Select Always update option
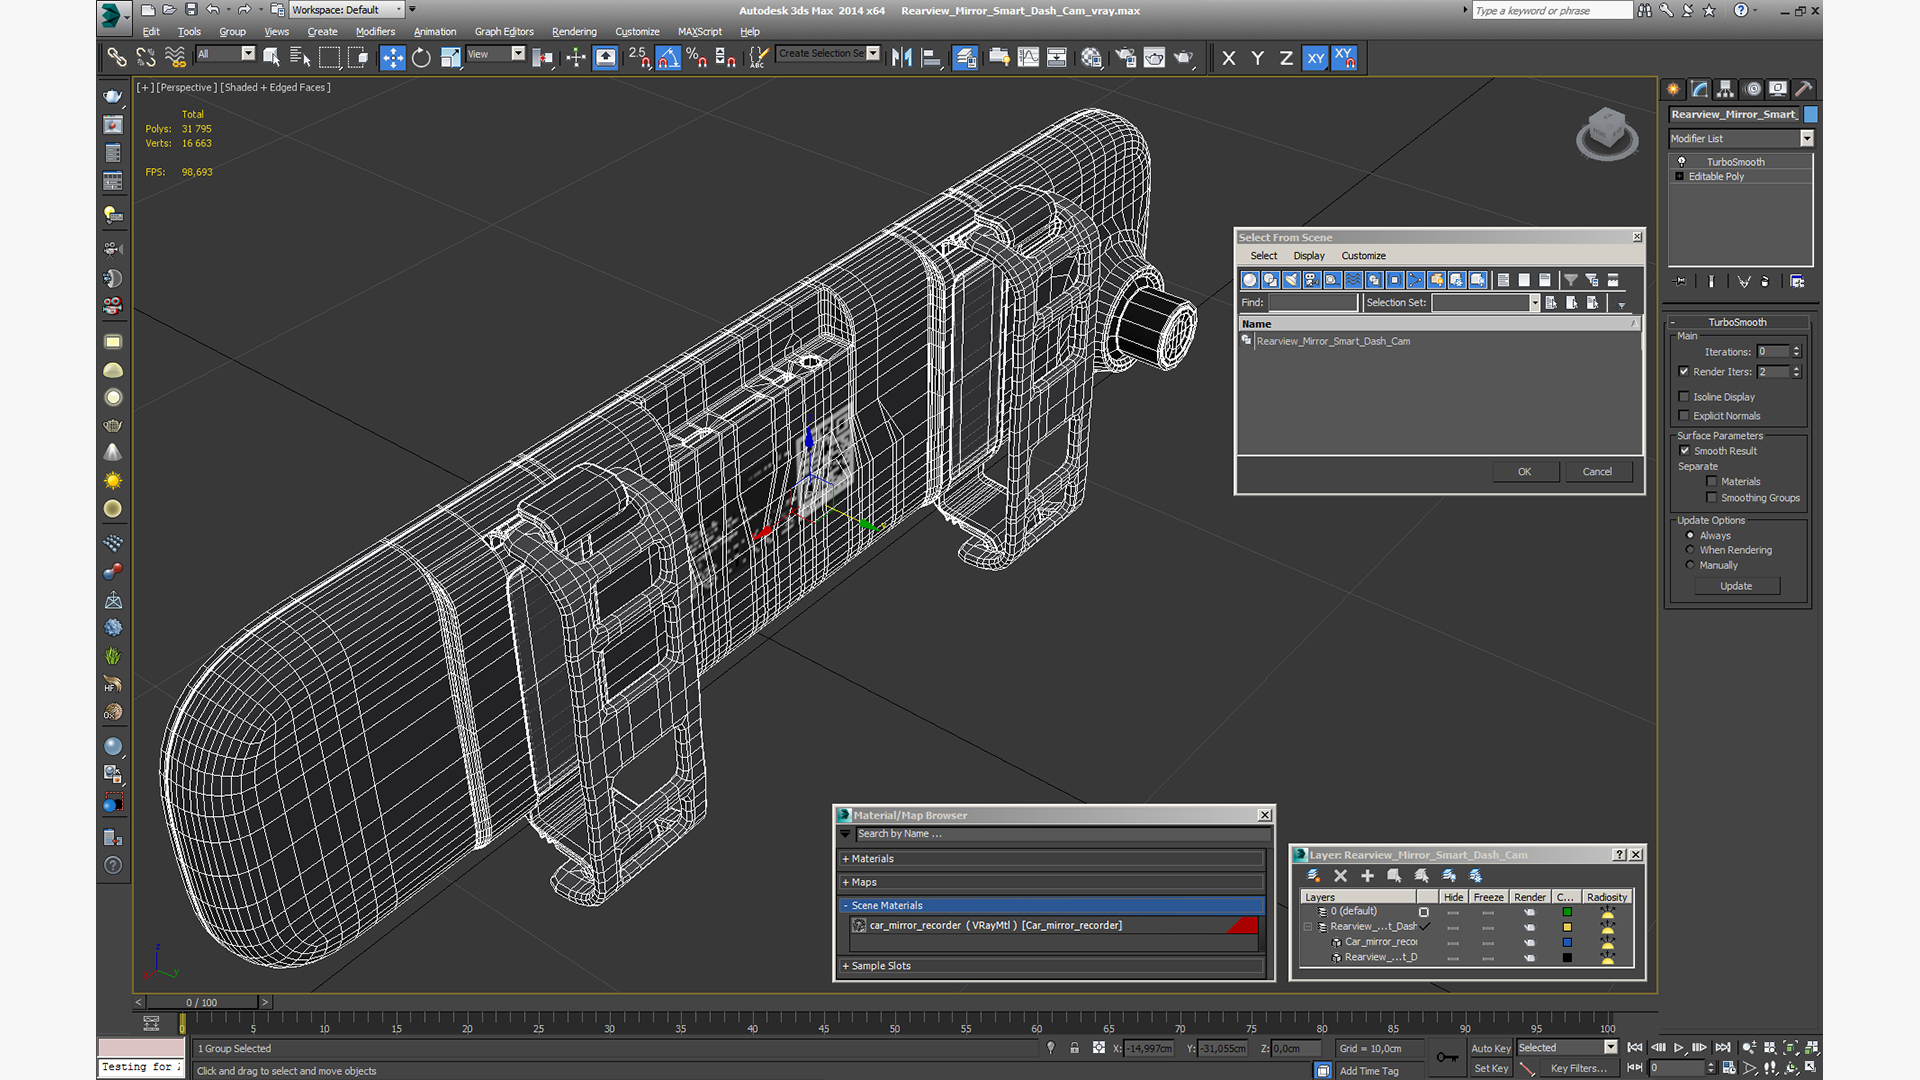This screenshot has height=1080, width=1920. (1691, 536)
